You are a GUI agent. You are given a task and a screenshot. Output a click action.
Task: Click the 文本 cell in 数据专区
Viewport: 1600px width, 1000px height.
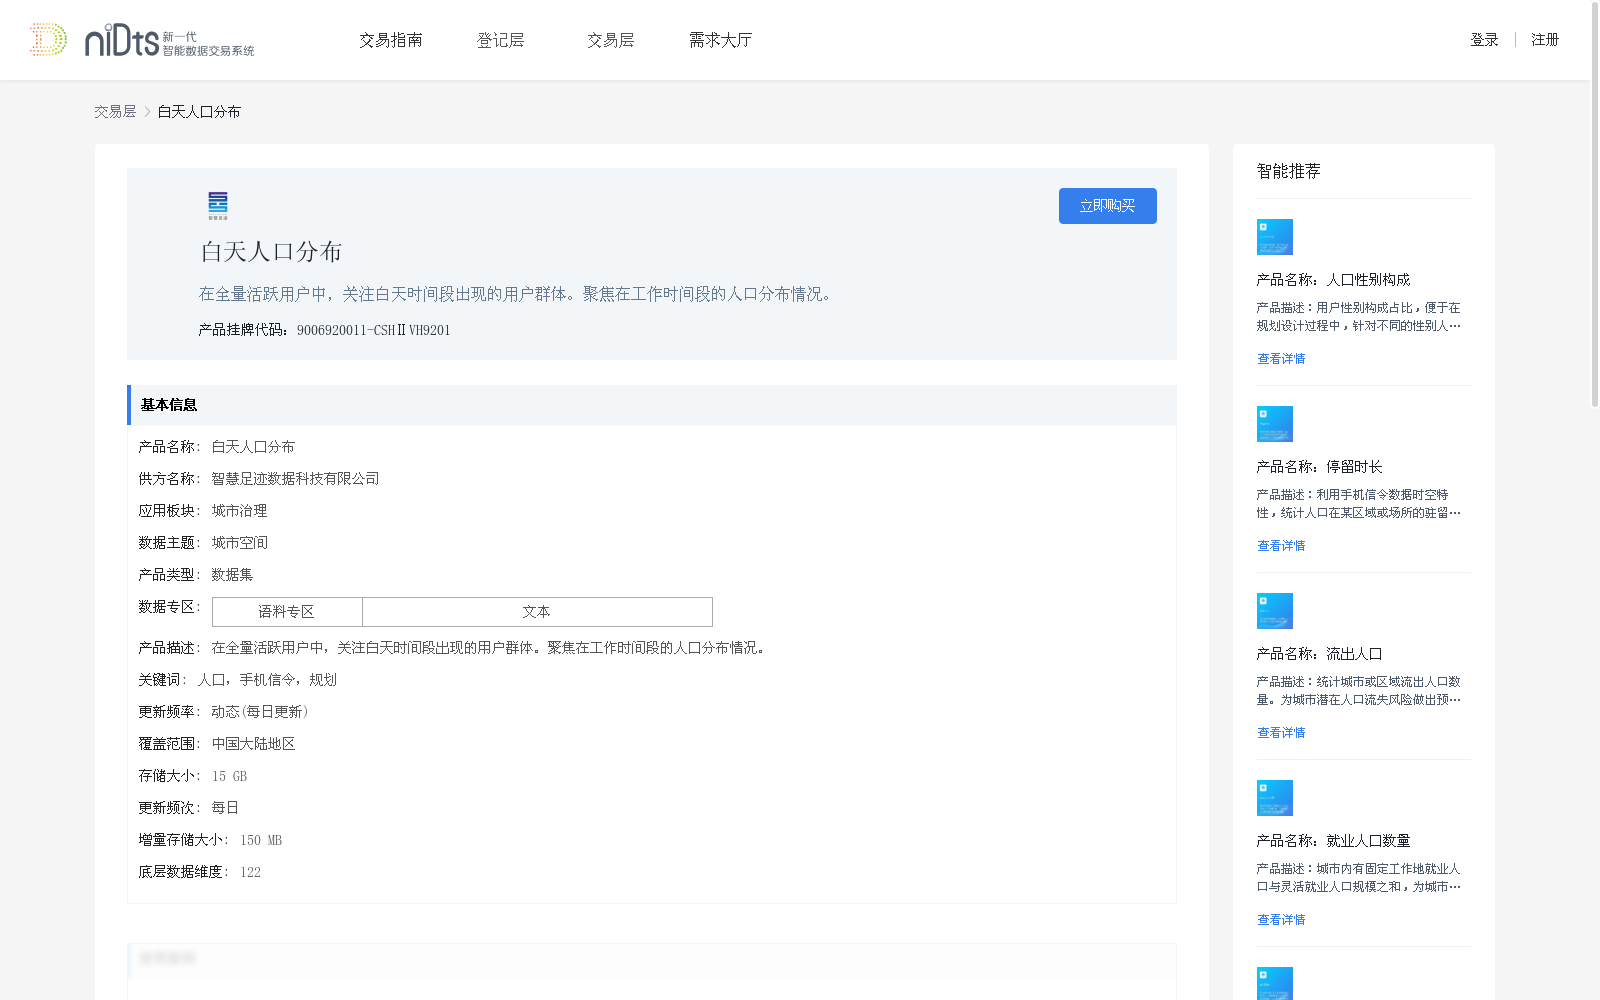click(537, 612)
